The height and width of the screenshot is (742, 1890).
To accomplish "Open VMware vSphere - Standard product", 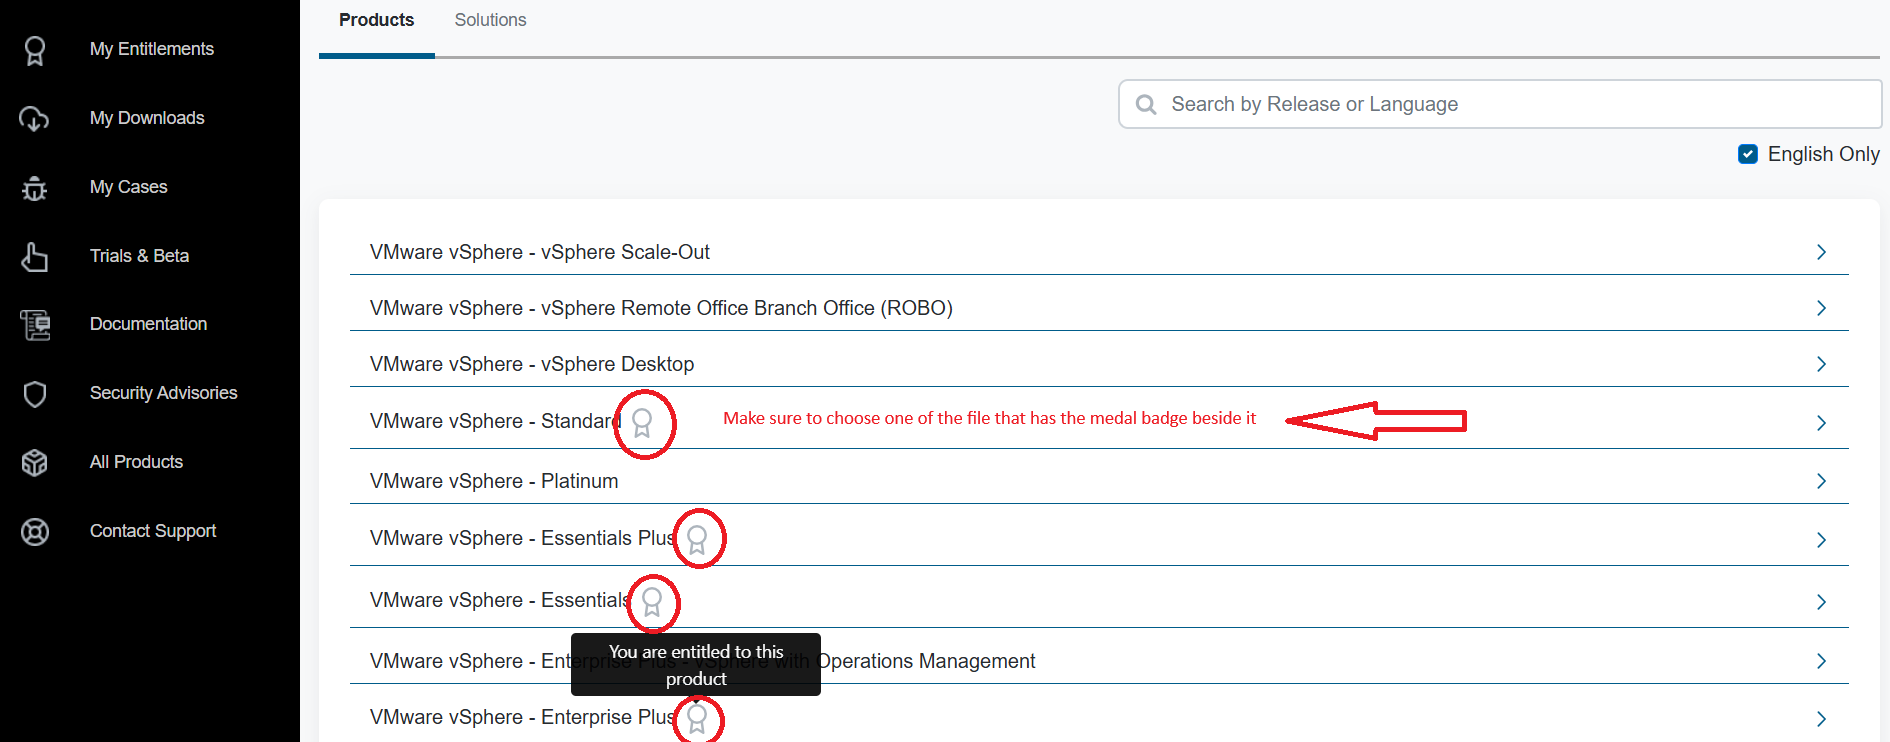I will (496, 421).
